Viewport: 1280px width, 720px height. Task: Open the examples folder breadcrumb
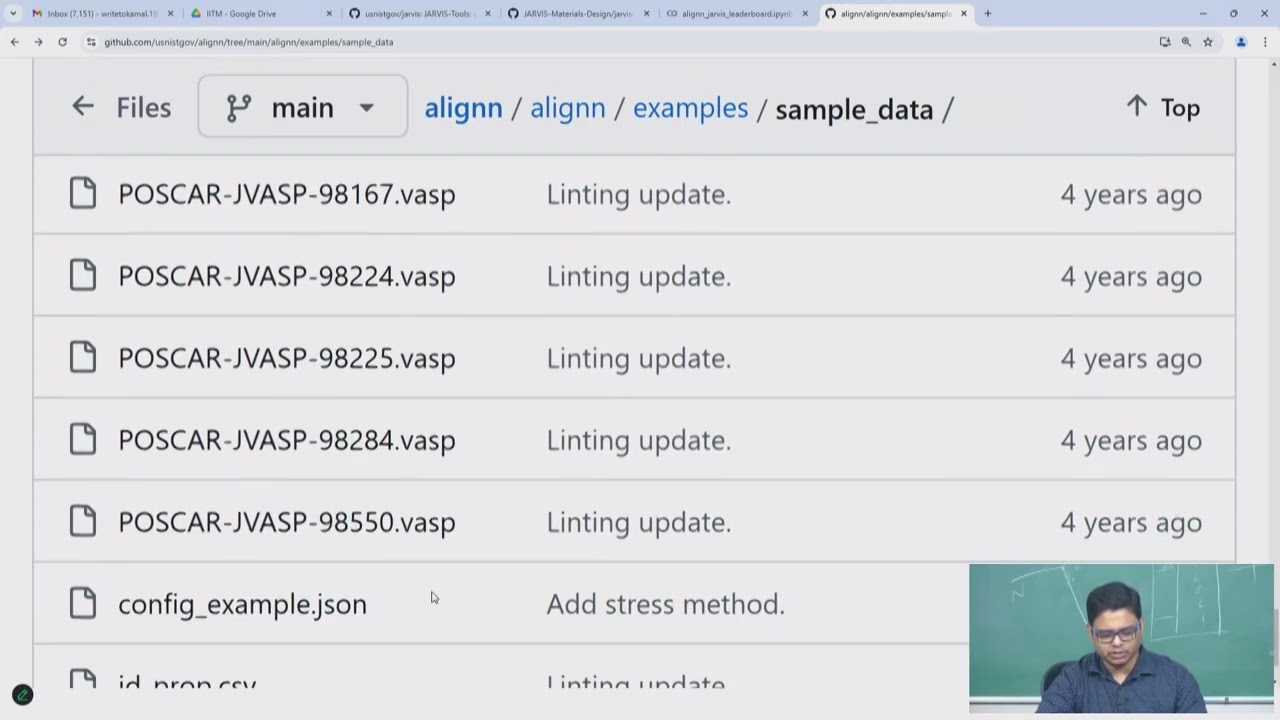tap(690, 108)
